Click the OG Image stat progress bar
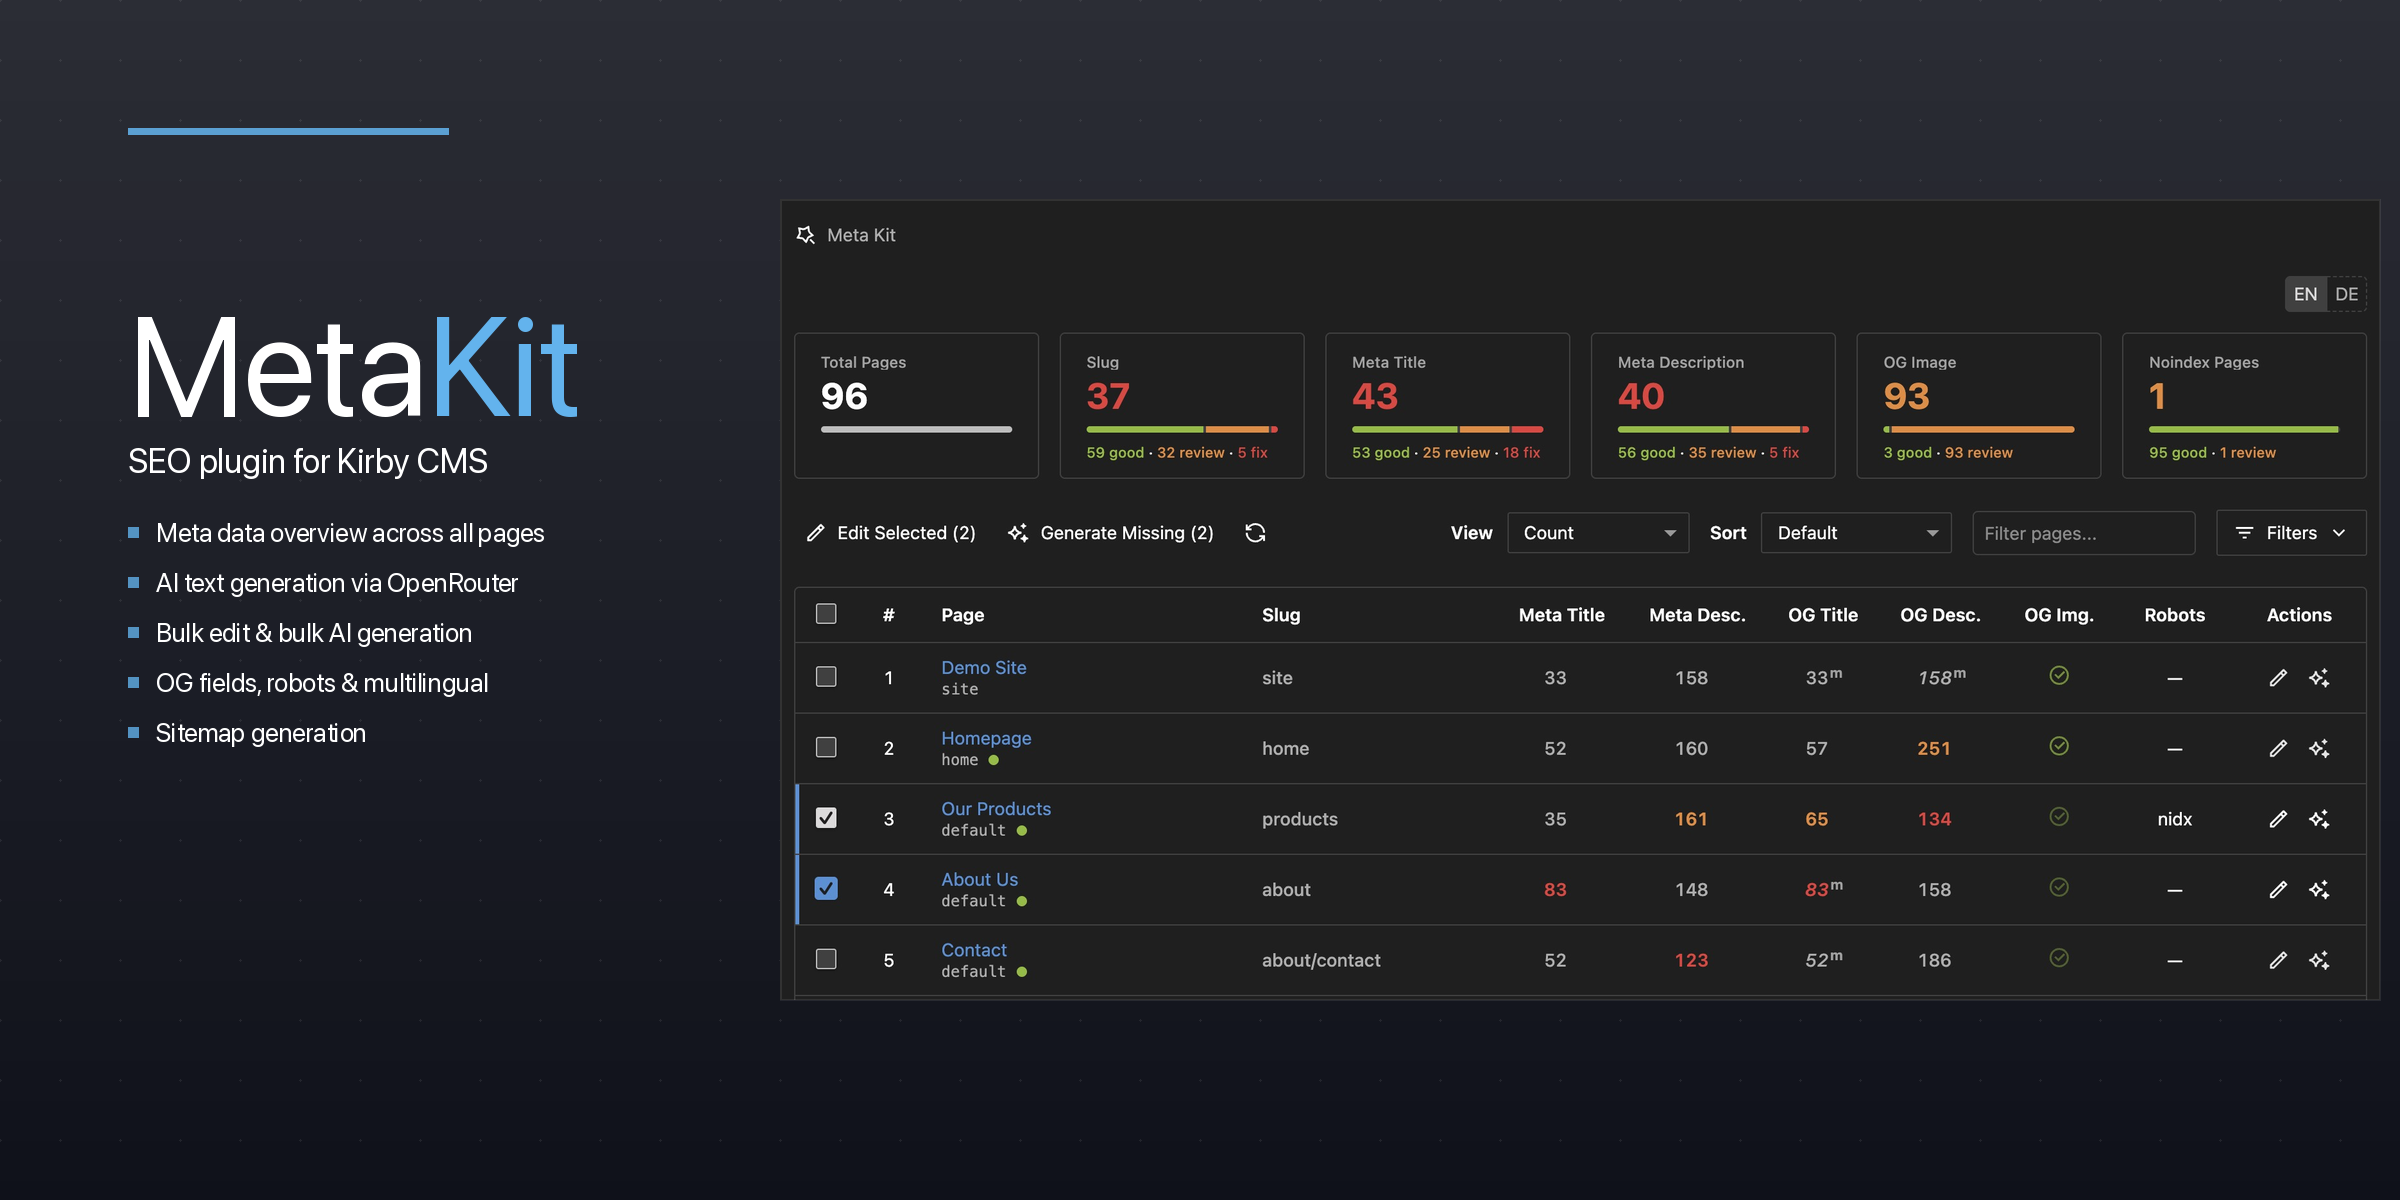This screenshot has height=1200, width=2400. coord(1979,430)
